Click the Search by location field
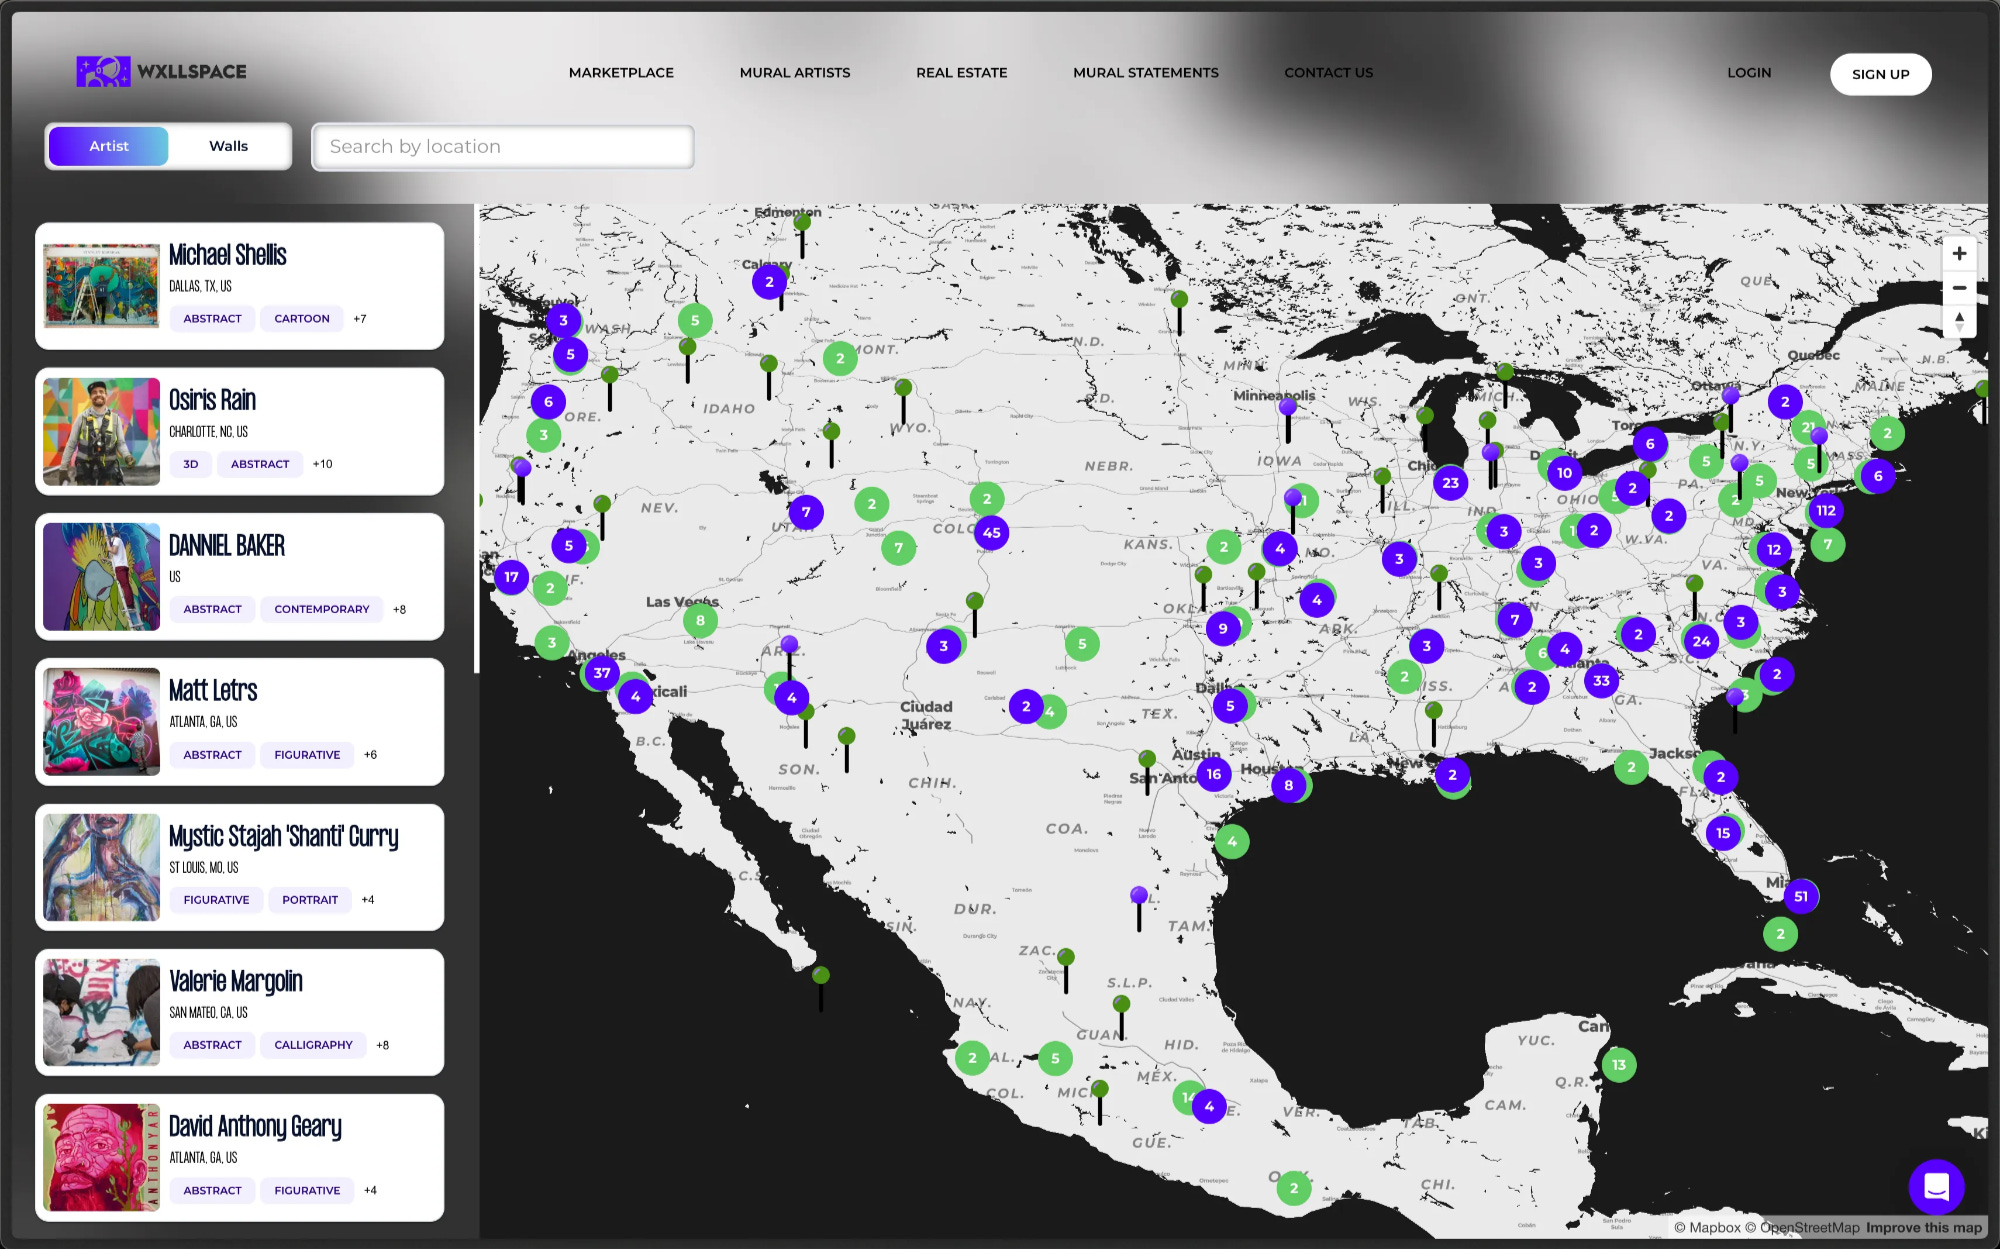Viewport: 2000px width, 1249px height. click(503, 147)
